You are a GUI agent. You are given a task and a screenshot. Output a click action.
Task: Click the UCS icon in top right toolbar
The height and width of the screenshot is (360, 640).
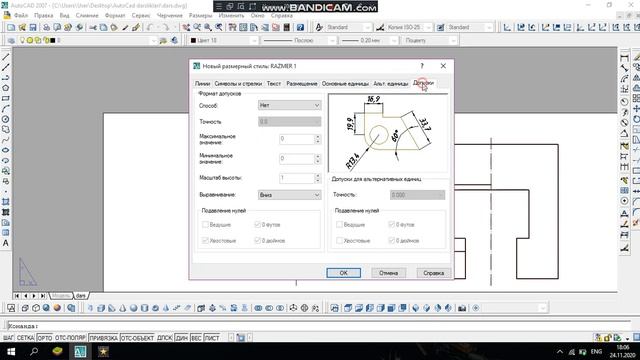click(507, 27)
